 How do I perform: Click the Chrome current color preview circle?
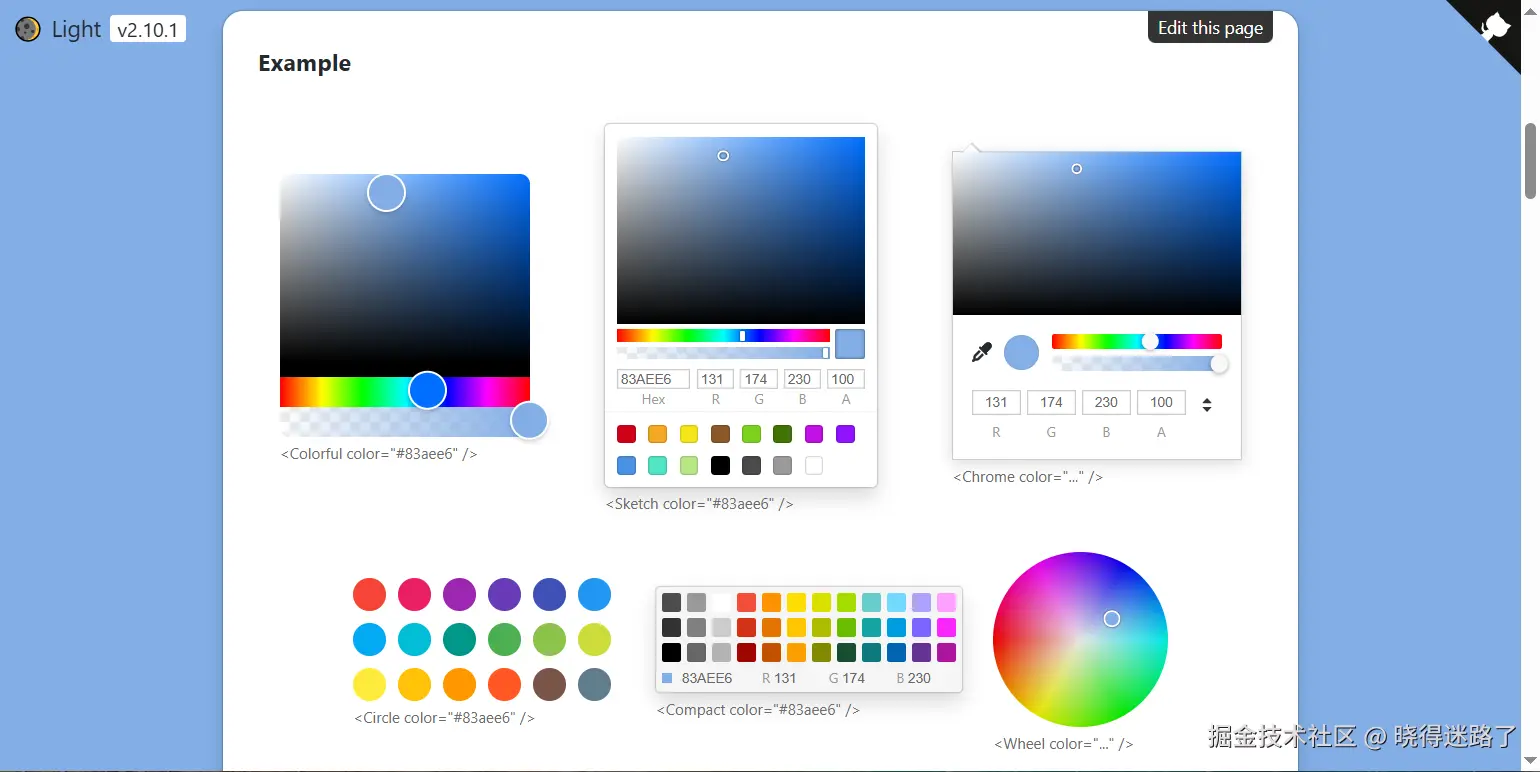click(1021, 352)
